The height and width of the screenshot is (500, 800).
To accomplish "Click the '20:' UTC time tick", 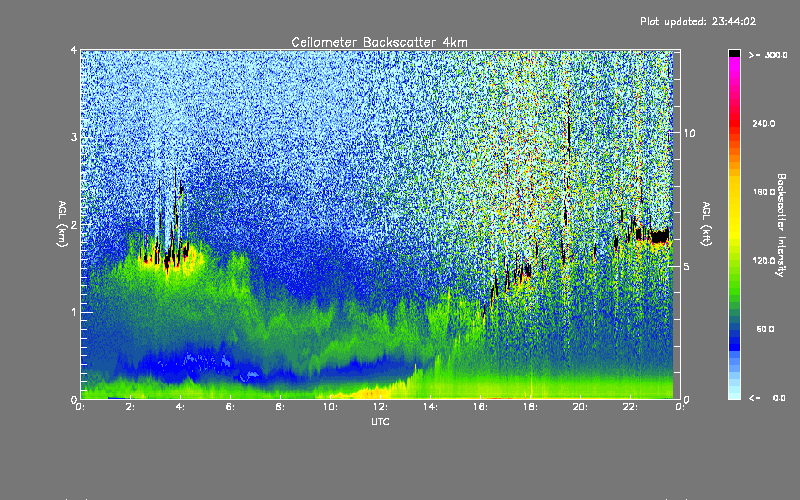I will tap(580, 407).
